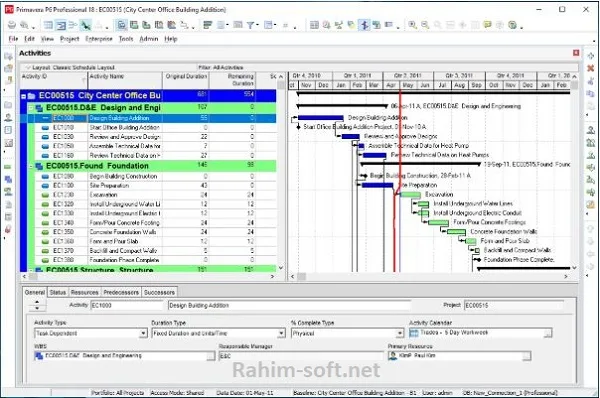Click the Activity Name column header
Image resolution: width=600 pixels, height=398 pixels.
(125, 80)
